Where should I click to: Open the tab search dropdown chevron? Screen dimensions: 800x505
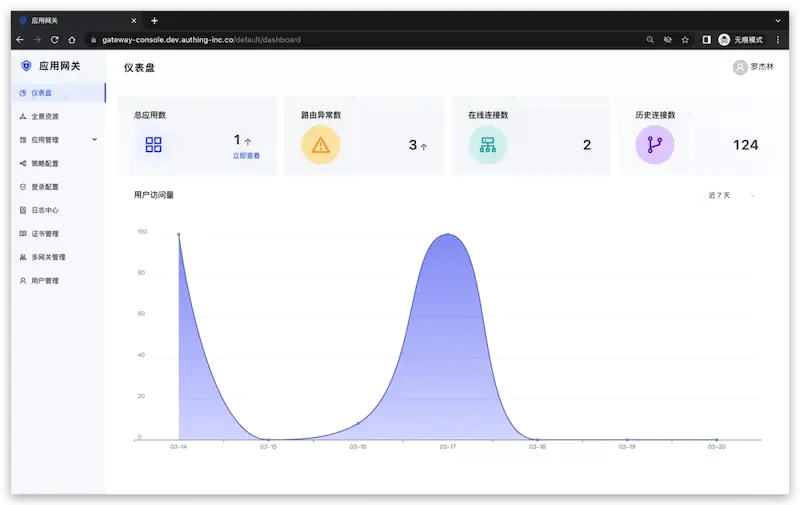tap(778, 21)
